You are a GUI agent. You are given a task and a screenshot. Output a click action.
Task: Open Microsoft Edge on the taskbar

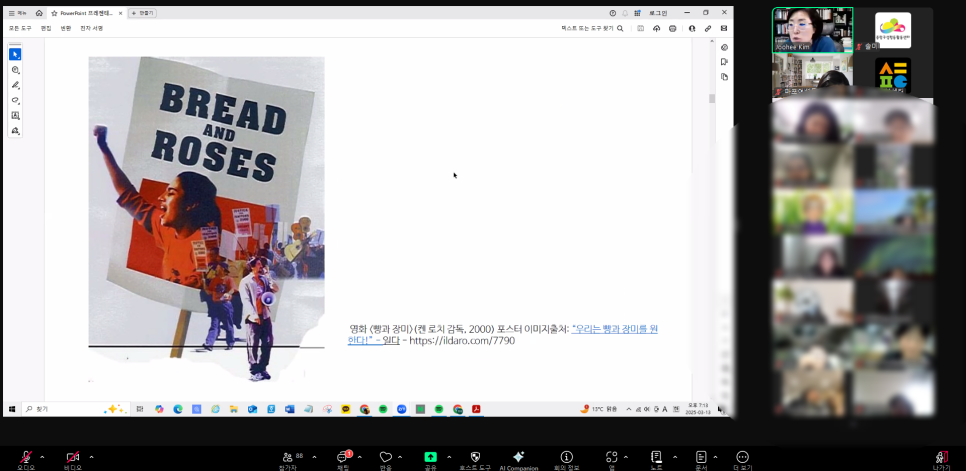(178, 409)
